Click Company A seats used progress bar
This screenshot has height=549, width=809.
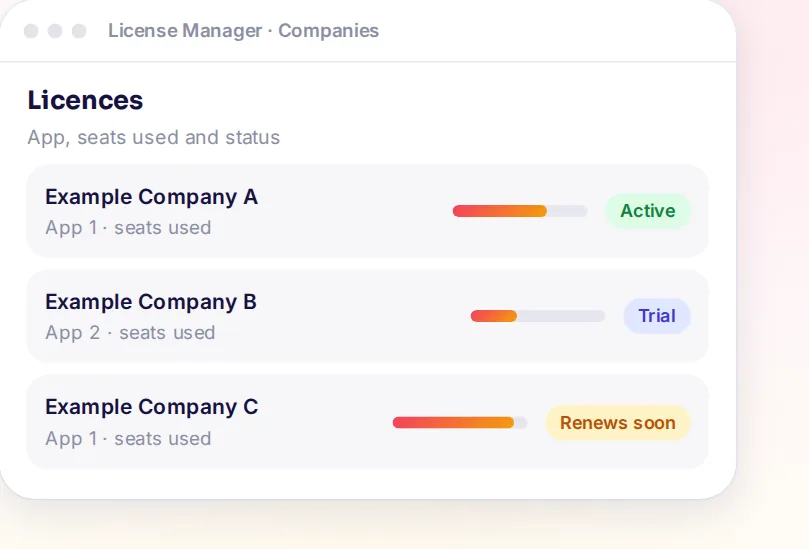[520, 211]
